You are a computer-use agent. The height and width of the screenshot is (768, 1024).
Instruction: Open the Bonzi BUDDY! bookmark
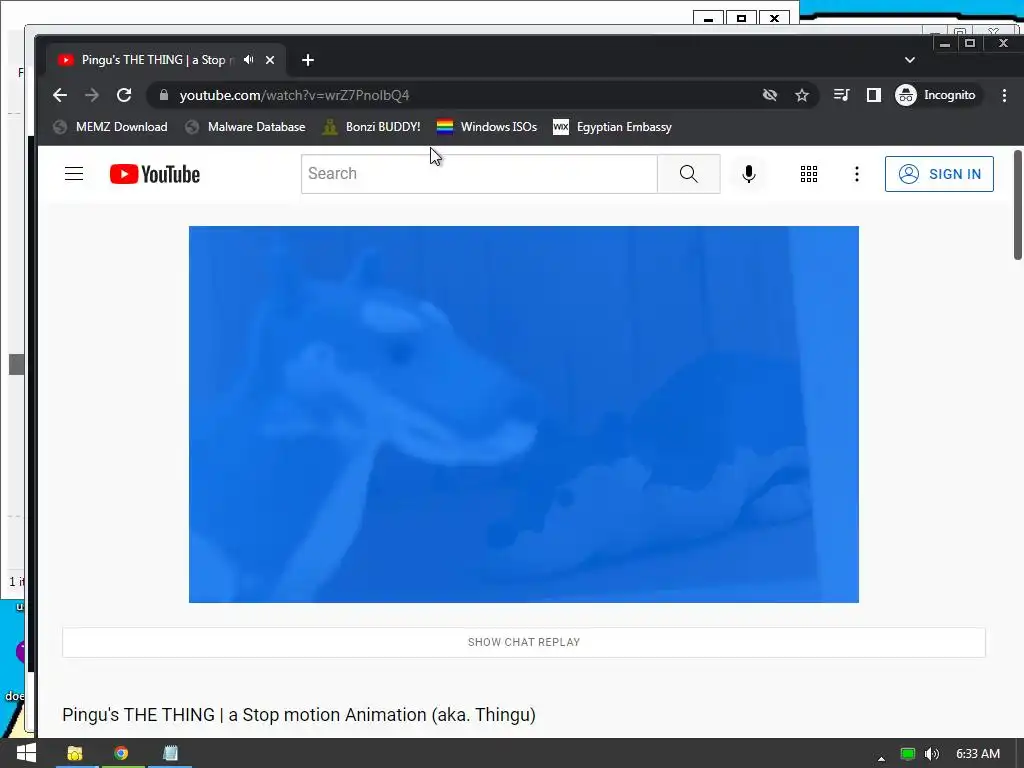coord(372,127)
